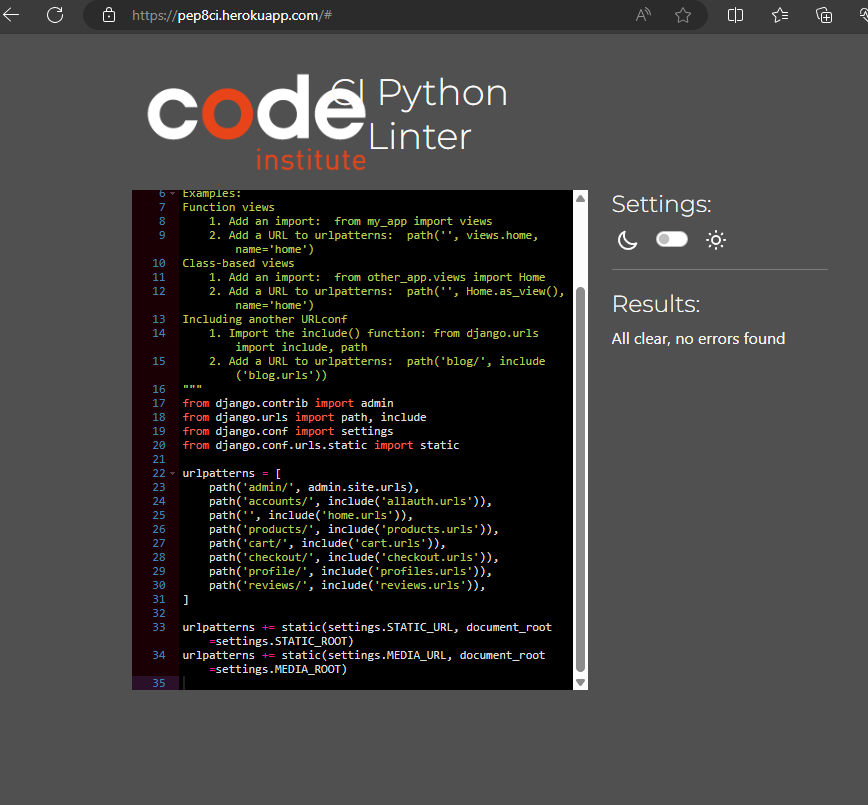
Task: Go back using the browser back arrow
Action: (x=11, y=15)
